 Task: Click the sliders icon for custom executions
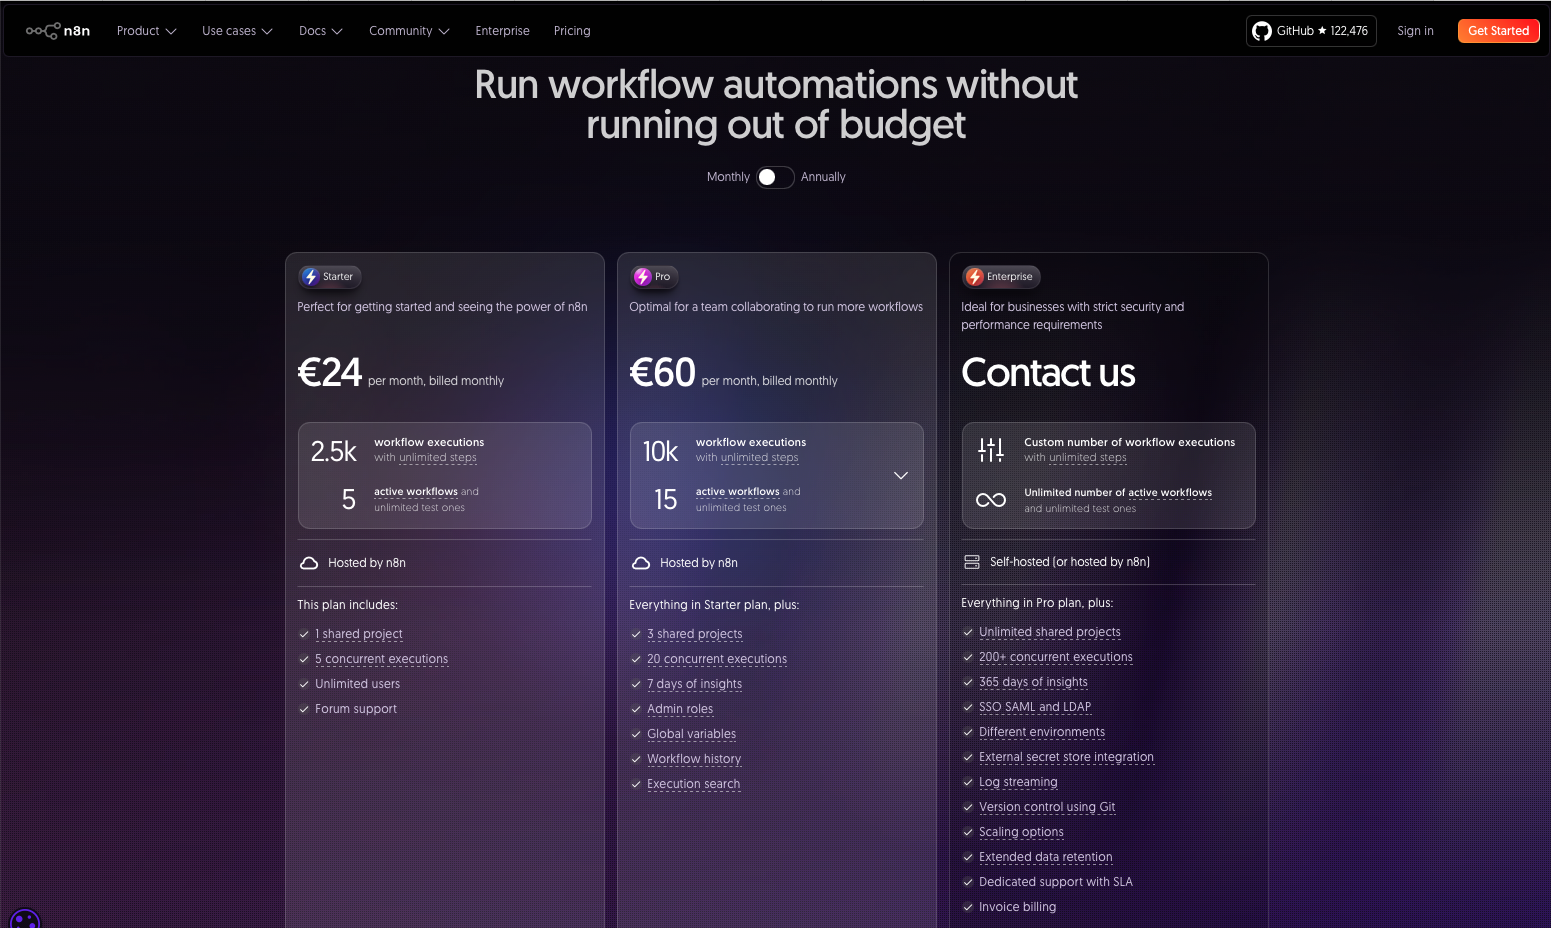click(x=991, y=450)
